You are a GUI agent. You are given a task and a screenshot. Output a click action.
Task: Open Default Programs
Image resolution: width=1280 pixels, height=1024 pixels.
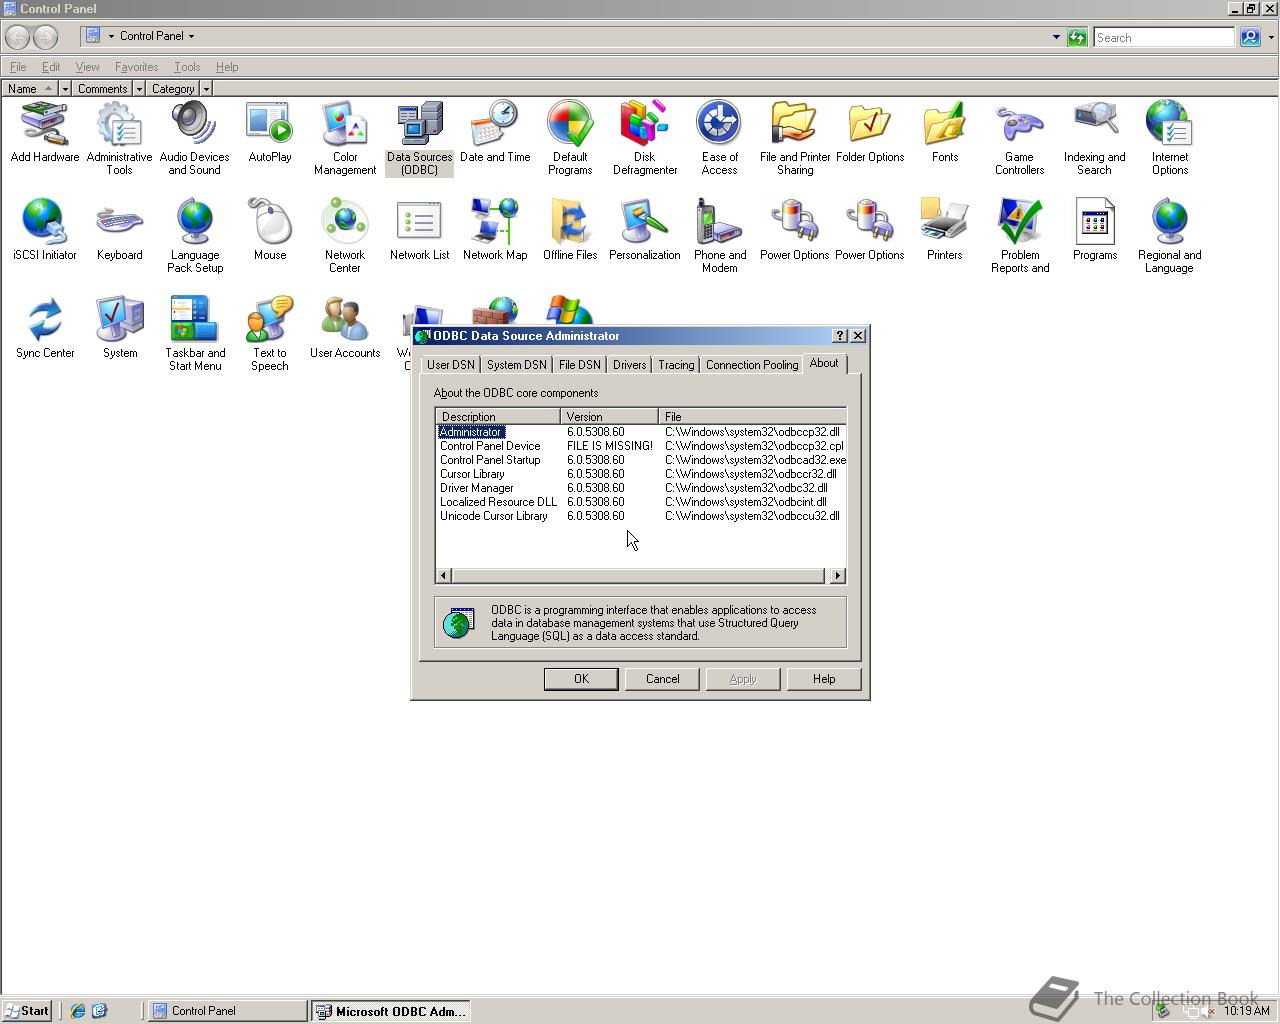tap(570, 138)
